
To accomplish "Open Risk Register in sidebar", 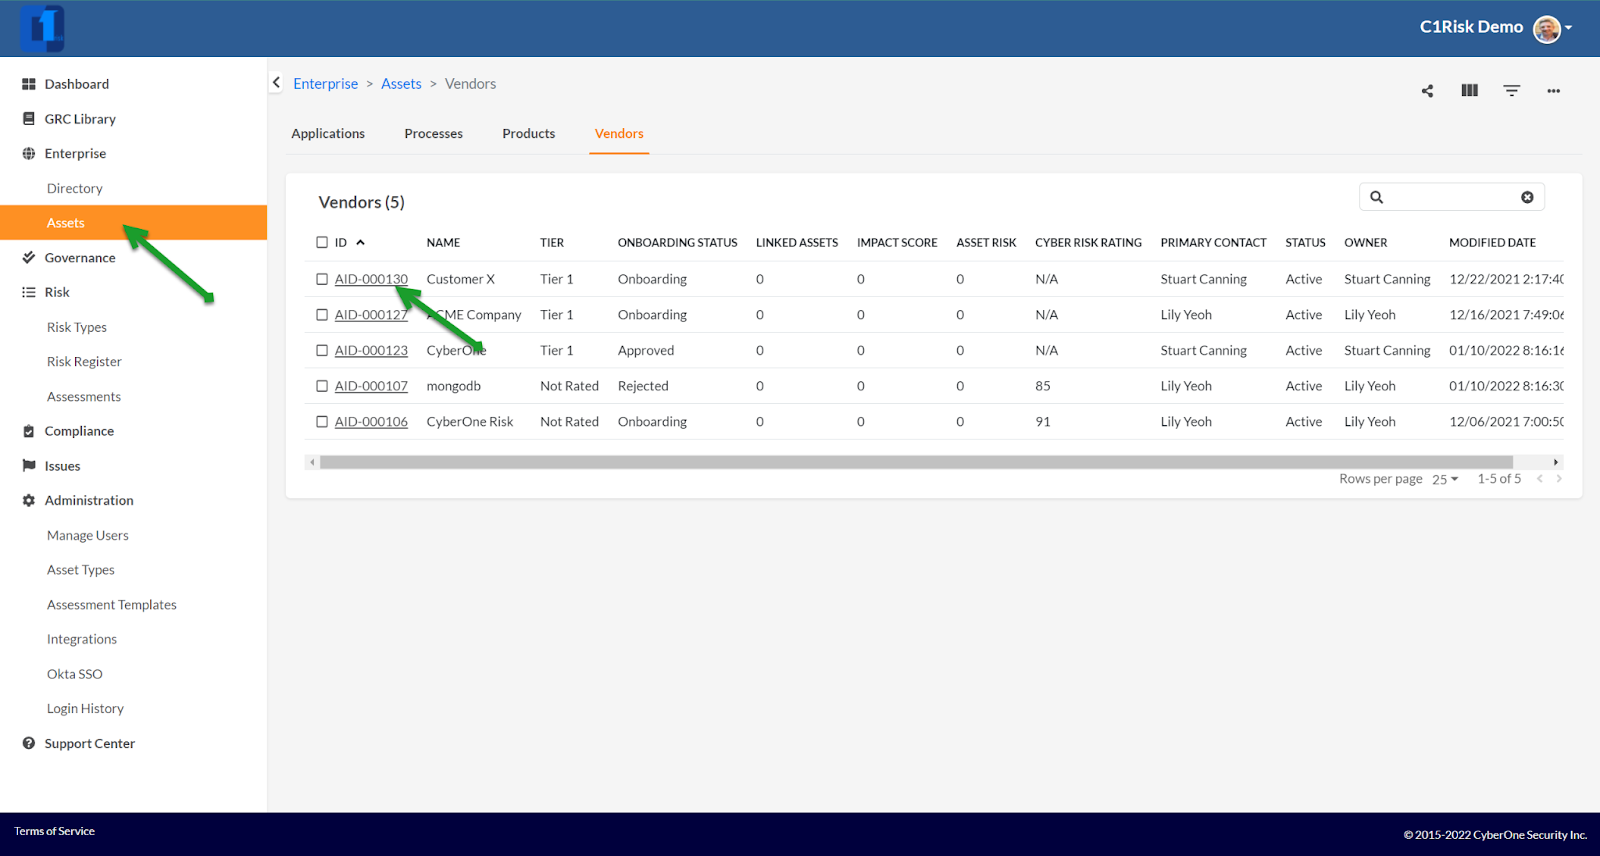I will [x=84, y=362].
